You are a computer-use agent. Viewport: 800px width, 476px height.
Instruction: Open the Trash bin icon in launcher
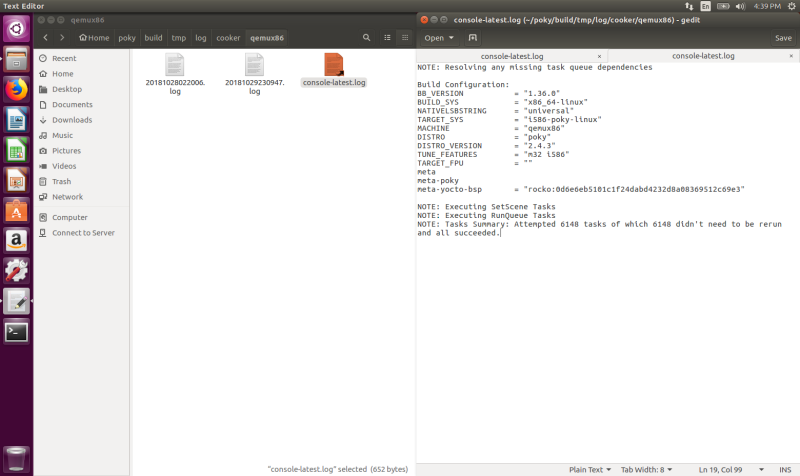[16, 459]
